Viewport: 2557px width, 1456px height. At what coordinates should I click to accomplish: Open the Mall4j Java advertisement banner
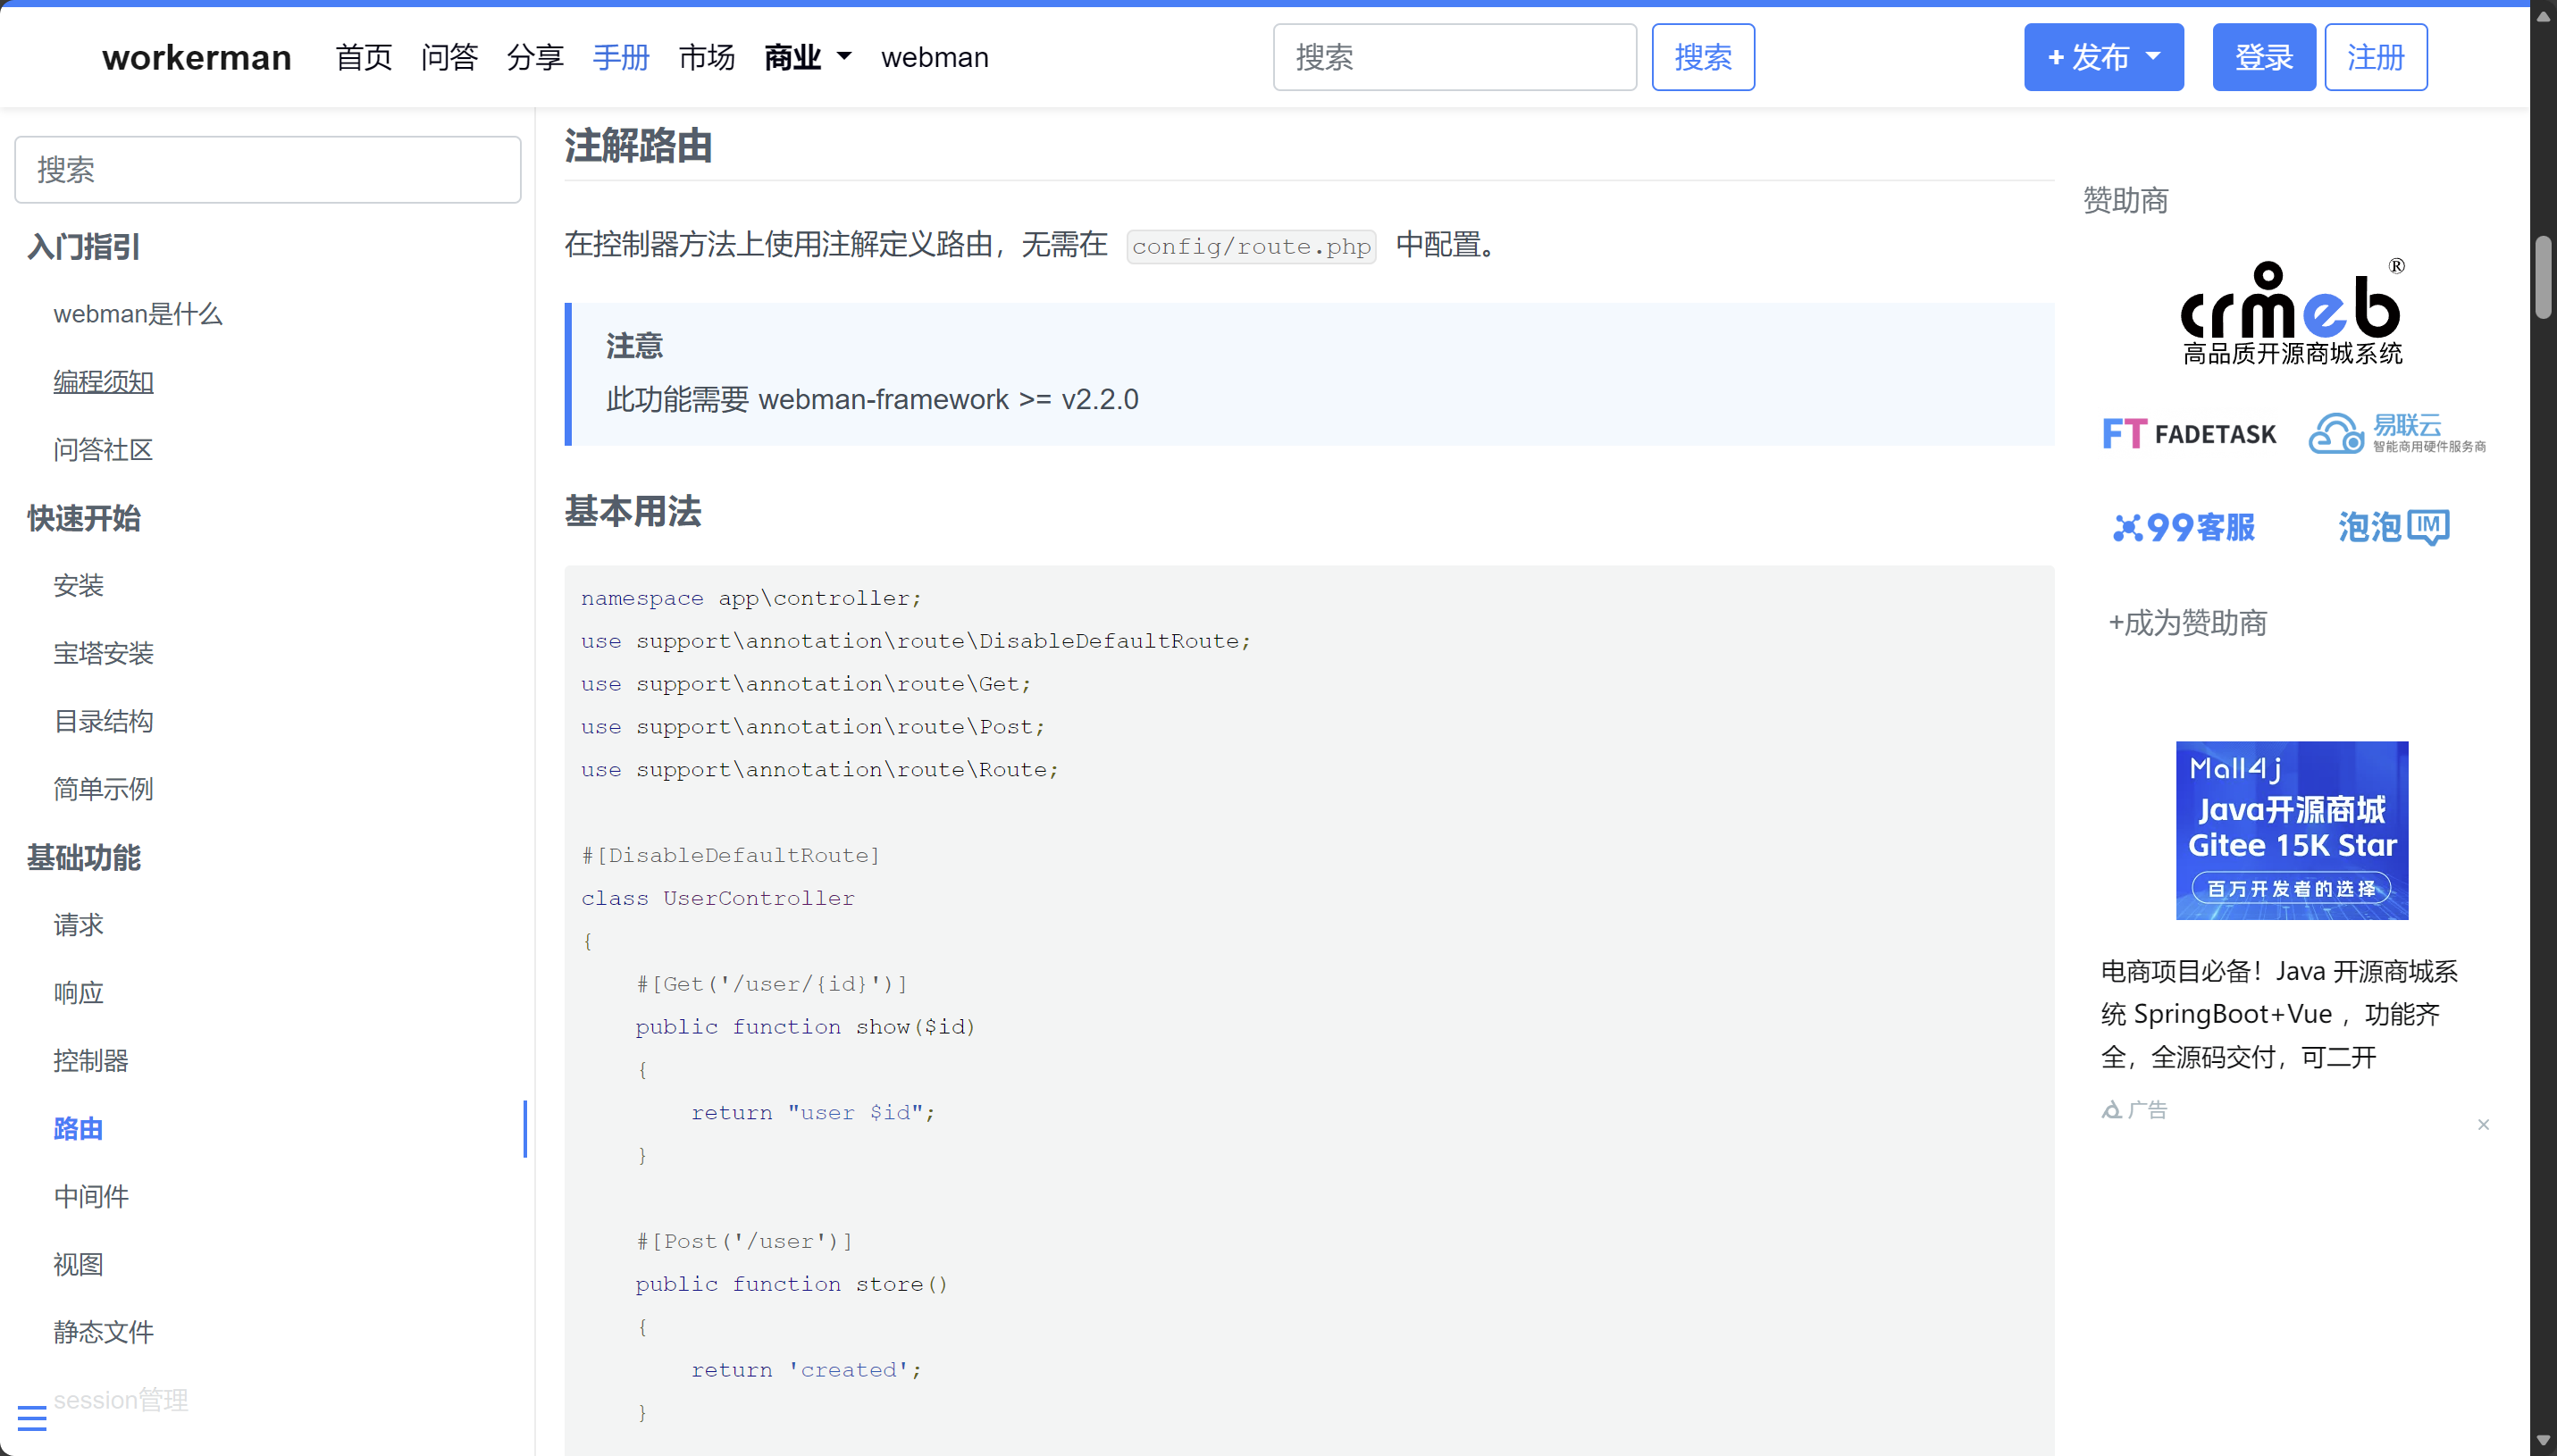(2291, 830)
